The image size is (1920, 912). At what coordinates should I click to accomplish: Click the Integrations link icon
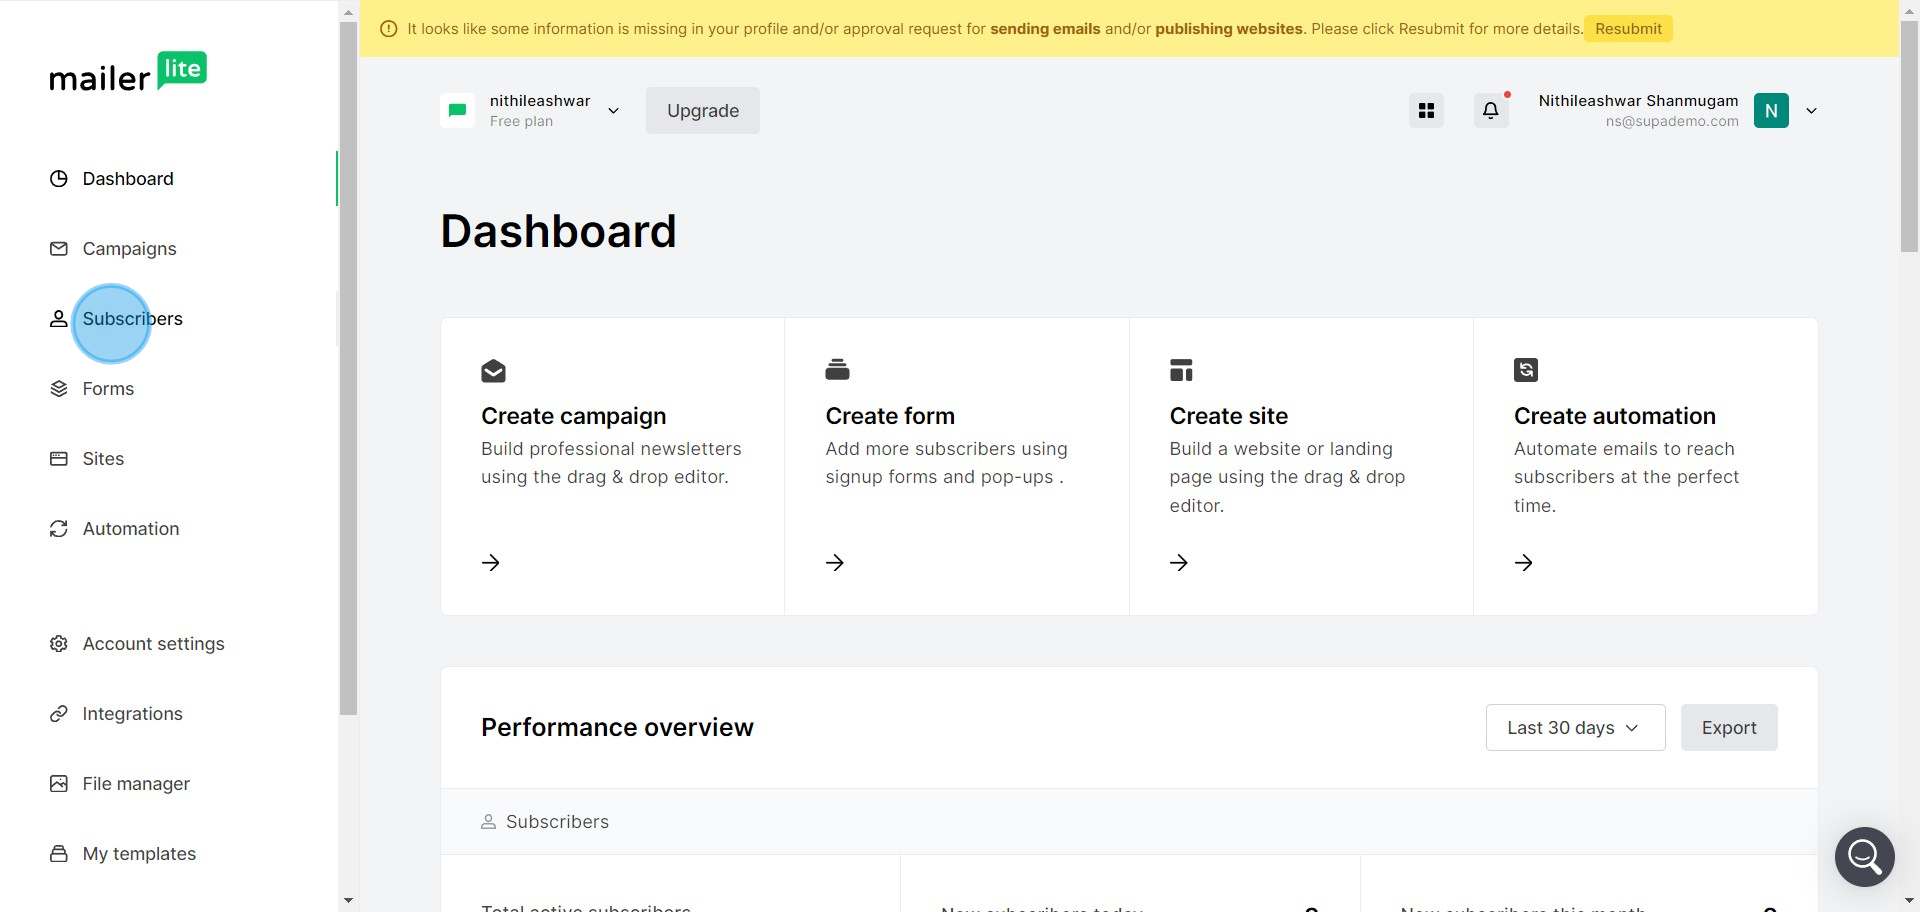(59, 714)
